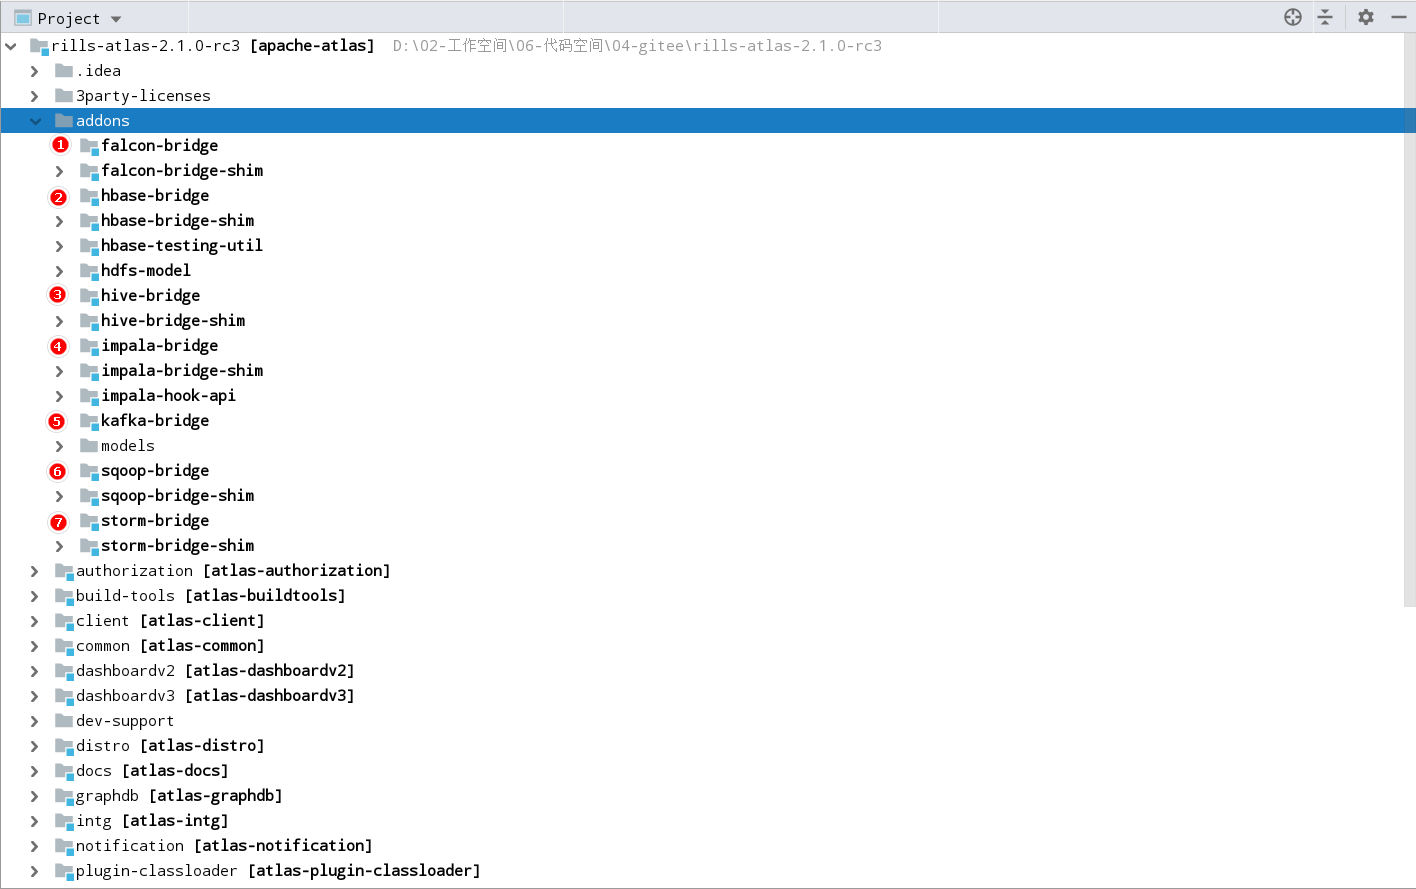Click the falcon-bridge module folder icon
This screenshot has height=889, width=1416.
click(x=89, y=146)
